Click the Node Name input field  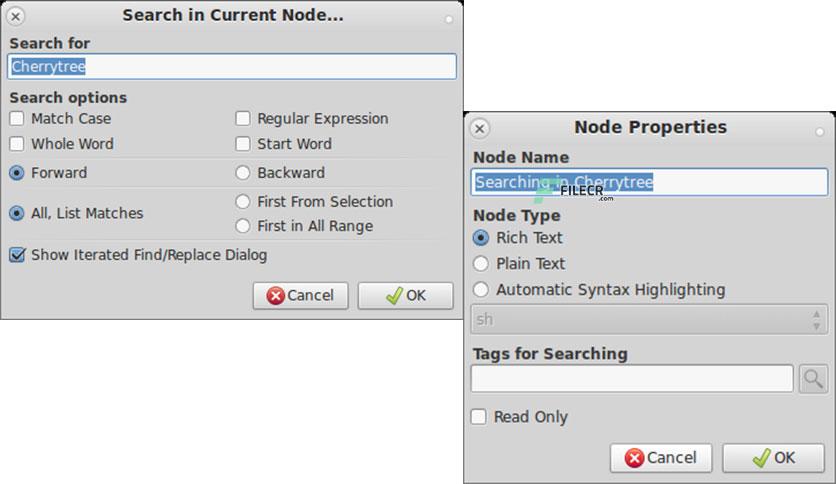[649, 182]
